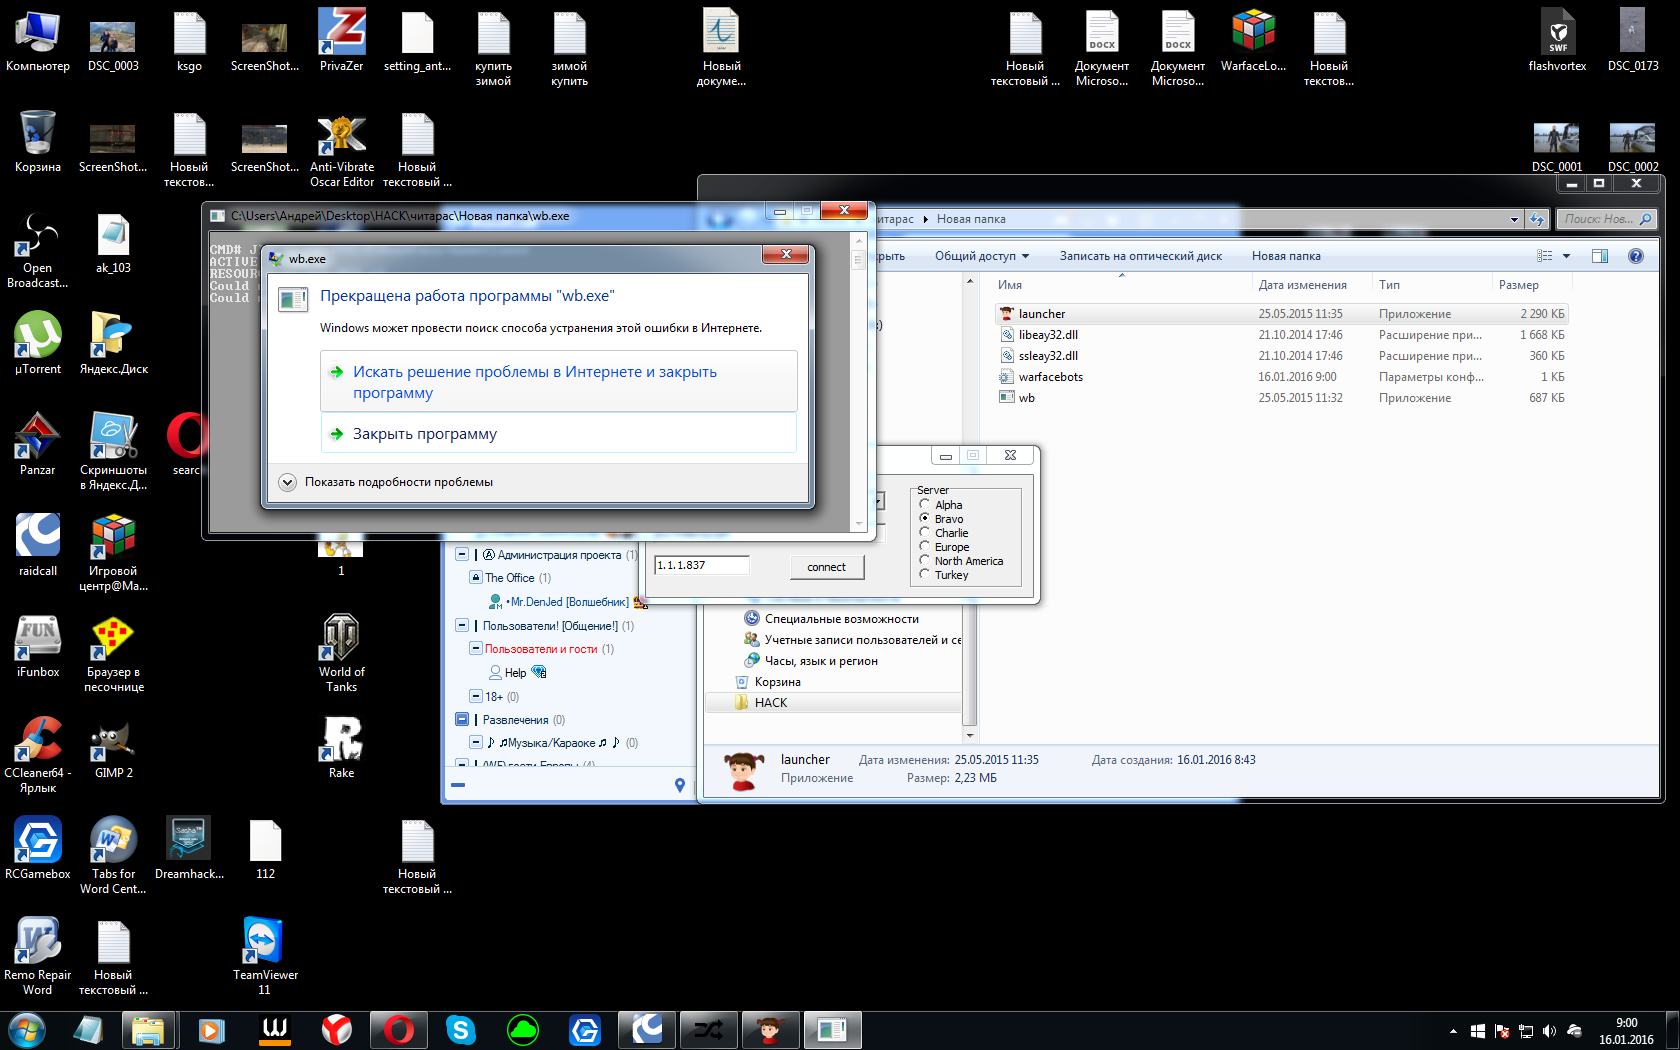Sort files by the Размер column
This screenshot has height=1050, width=1680.
pos(1530,285)
